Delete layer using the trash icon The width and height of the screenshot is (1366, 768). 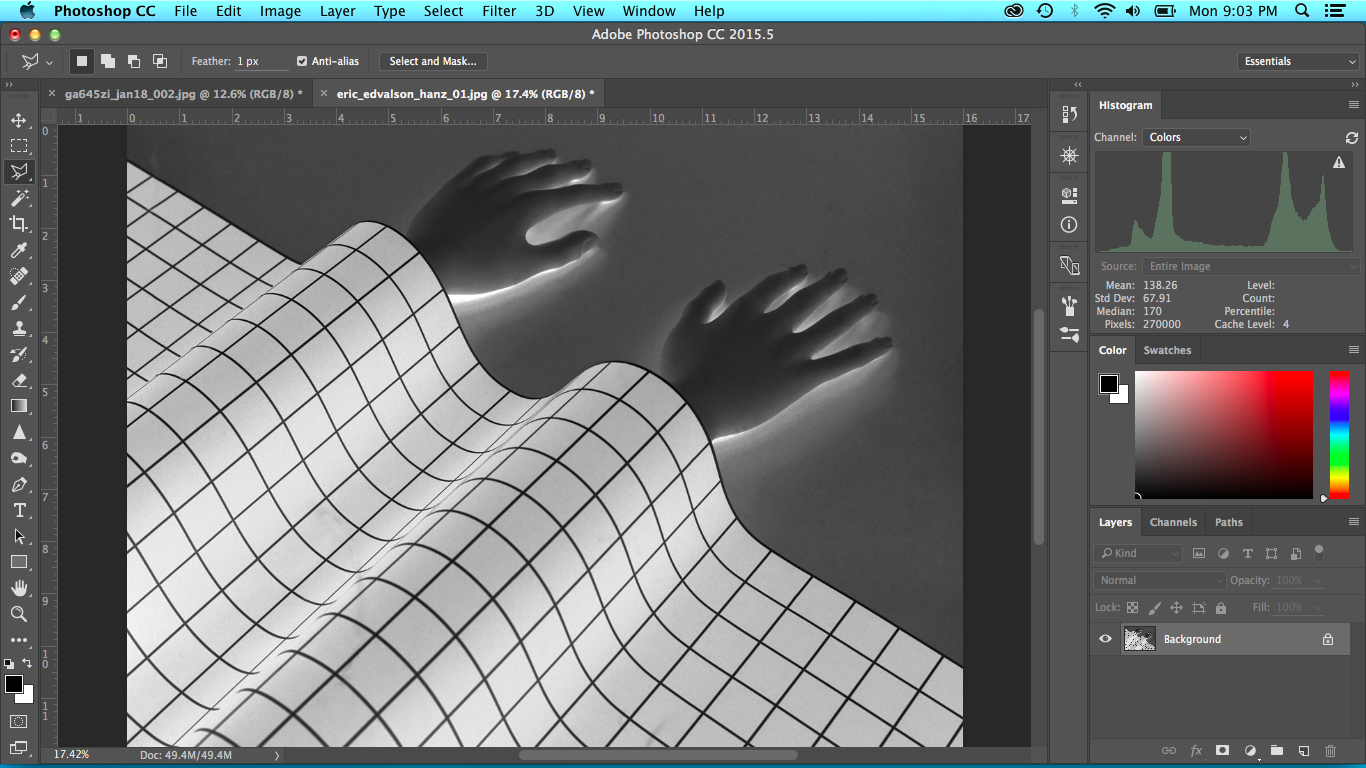(x=1330, y=750)
